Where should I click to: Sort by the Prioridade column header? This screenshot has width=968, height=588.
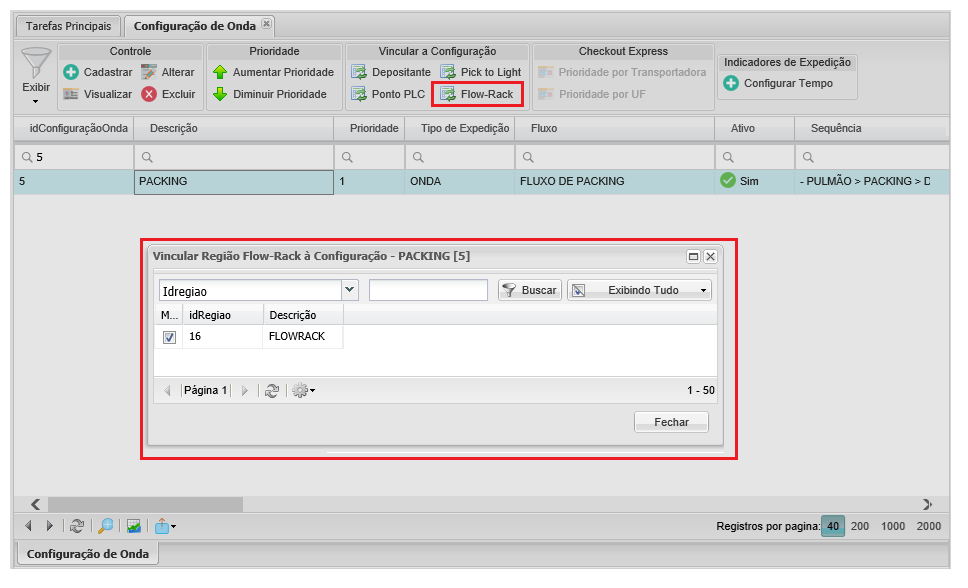click(369, 128)
